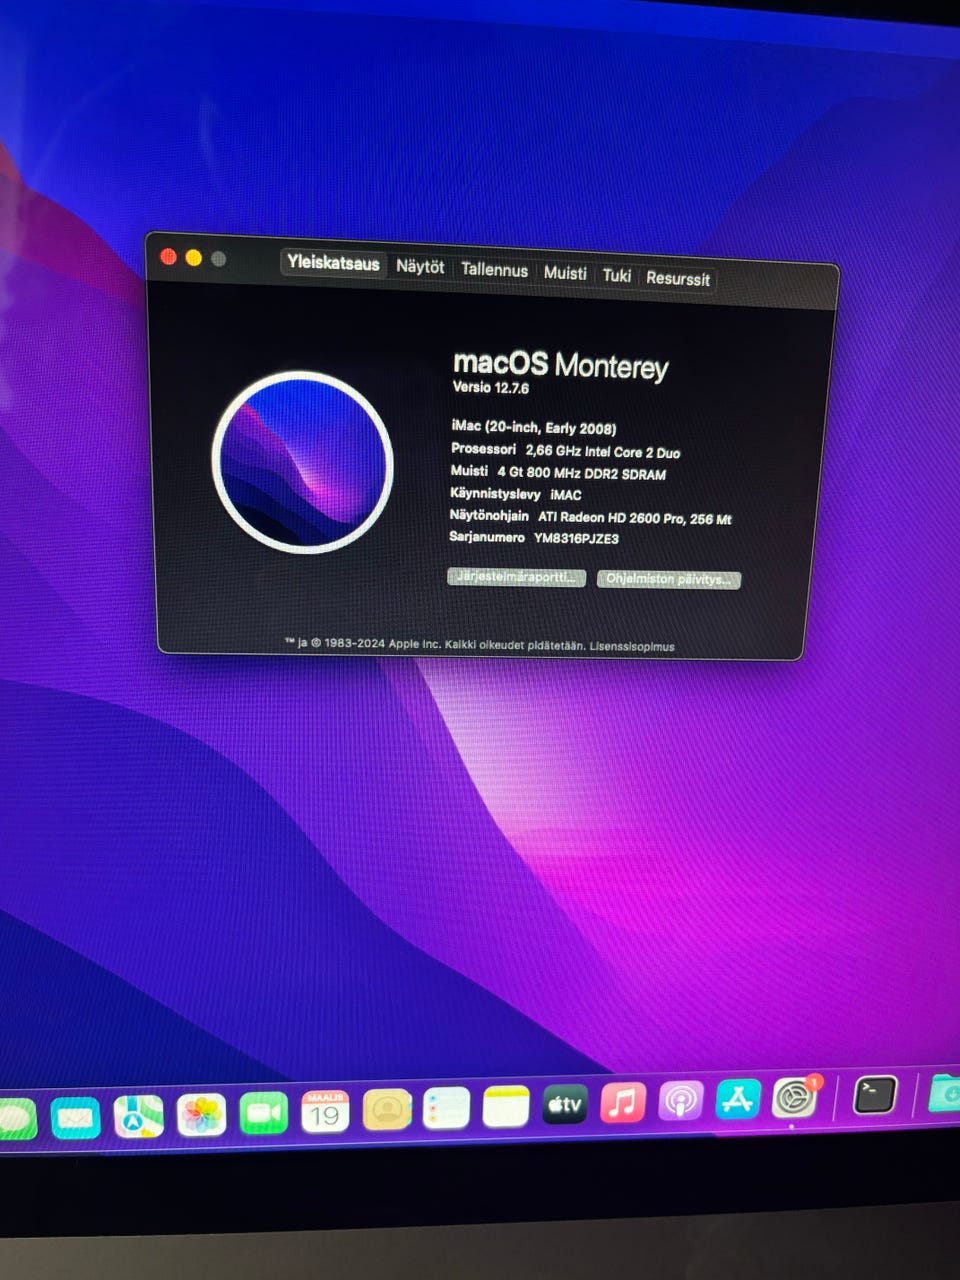Minimize the About This Mac window
The width and height of the screenshot is (960, 1280).
pos(193,258)
